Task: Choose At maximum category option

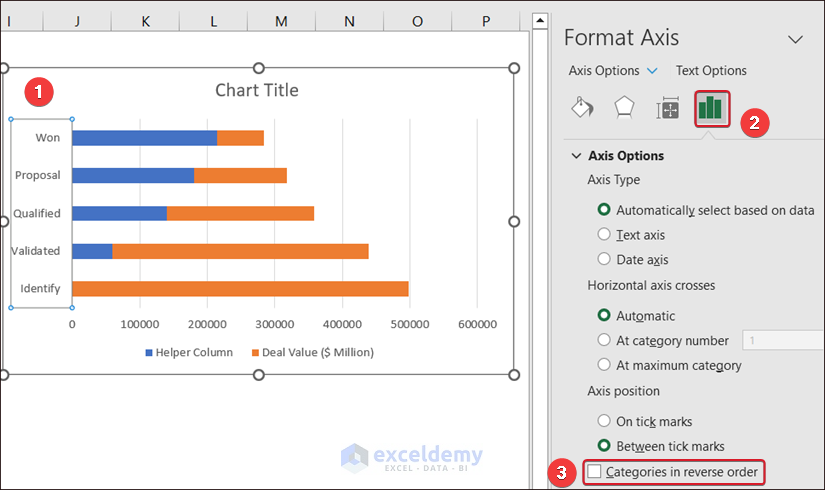Action: [x=604, y=365]
